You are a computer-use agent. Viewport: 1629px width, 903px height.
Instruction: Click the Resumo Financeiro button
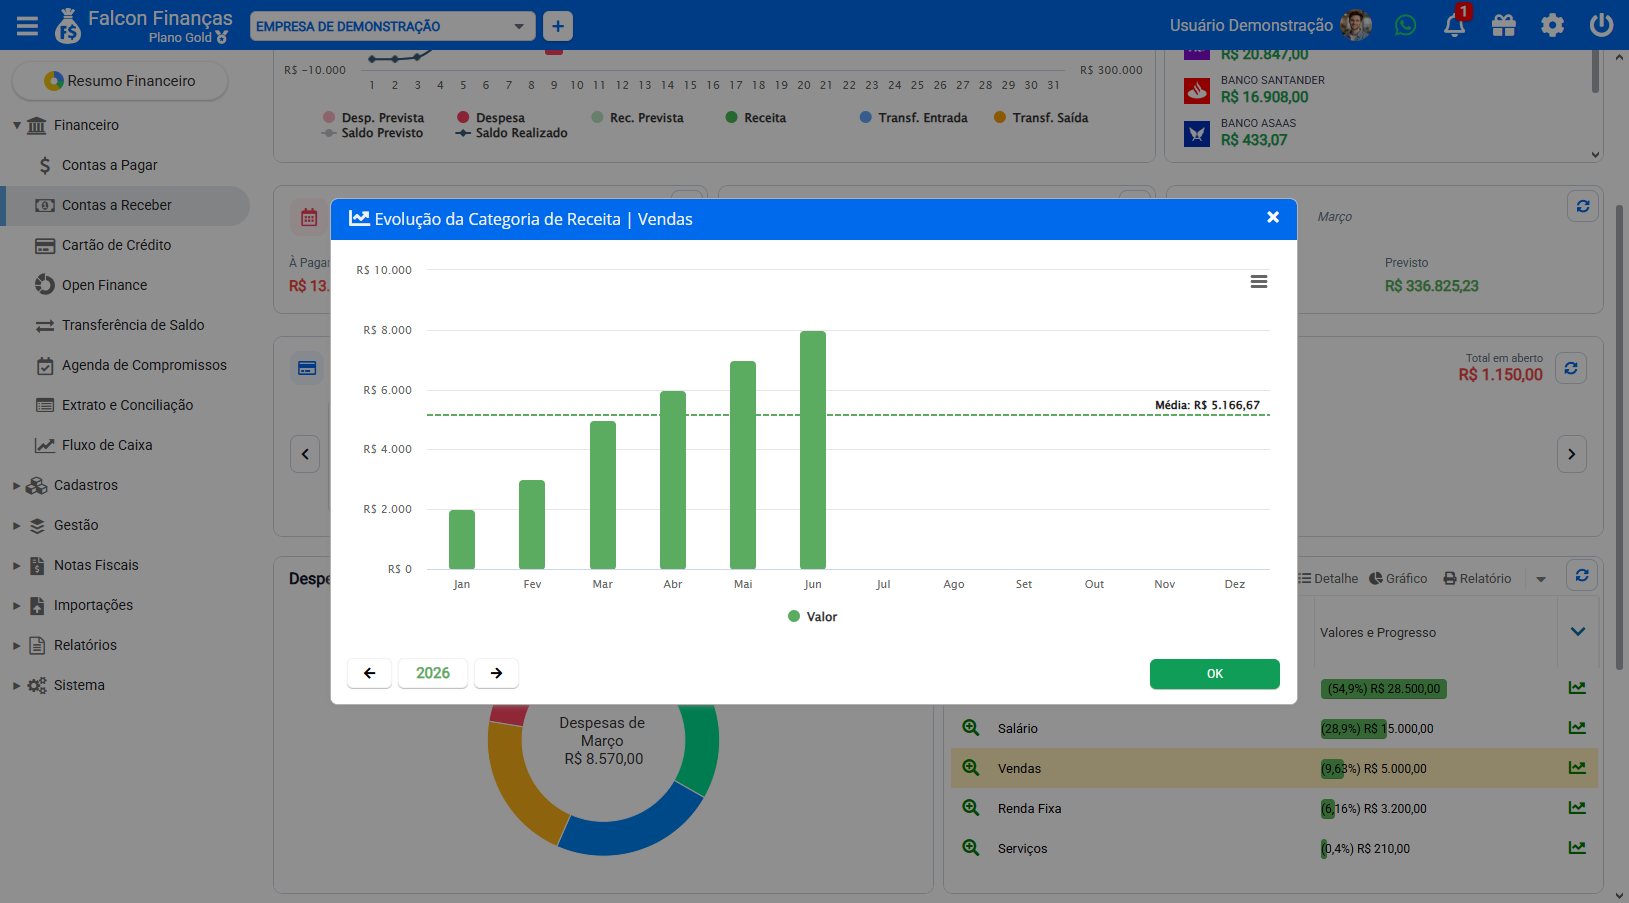(x=120, y=81)
